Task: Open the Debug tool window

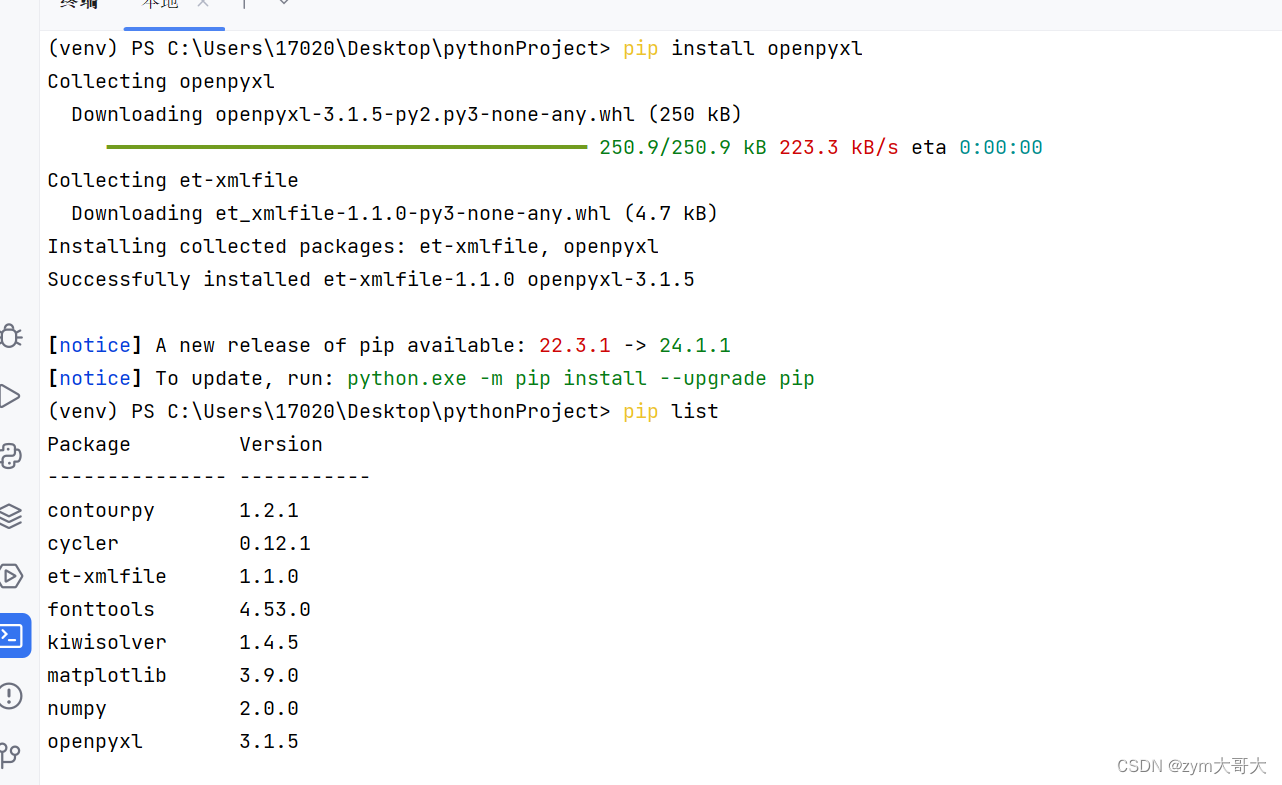Action: pyautogui.click(x=12, y=336)
